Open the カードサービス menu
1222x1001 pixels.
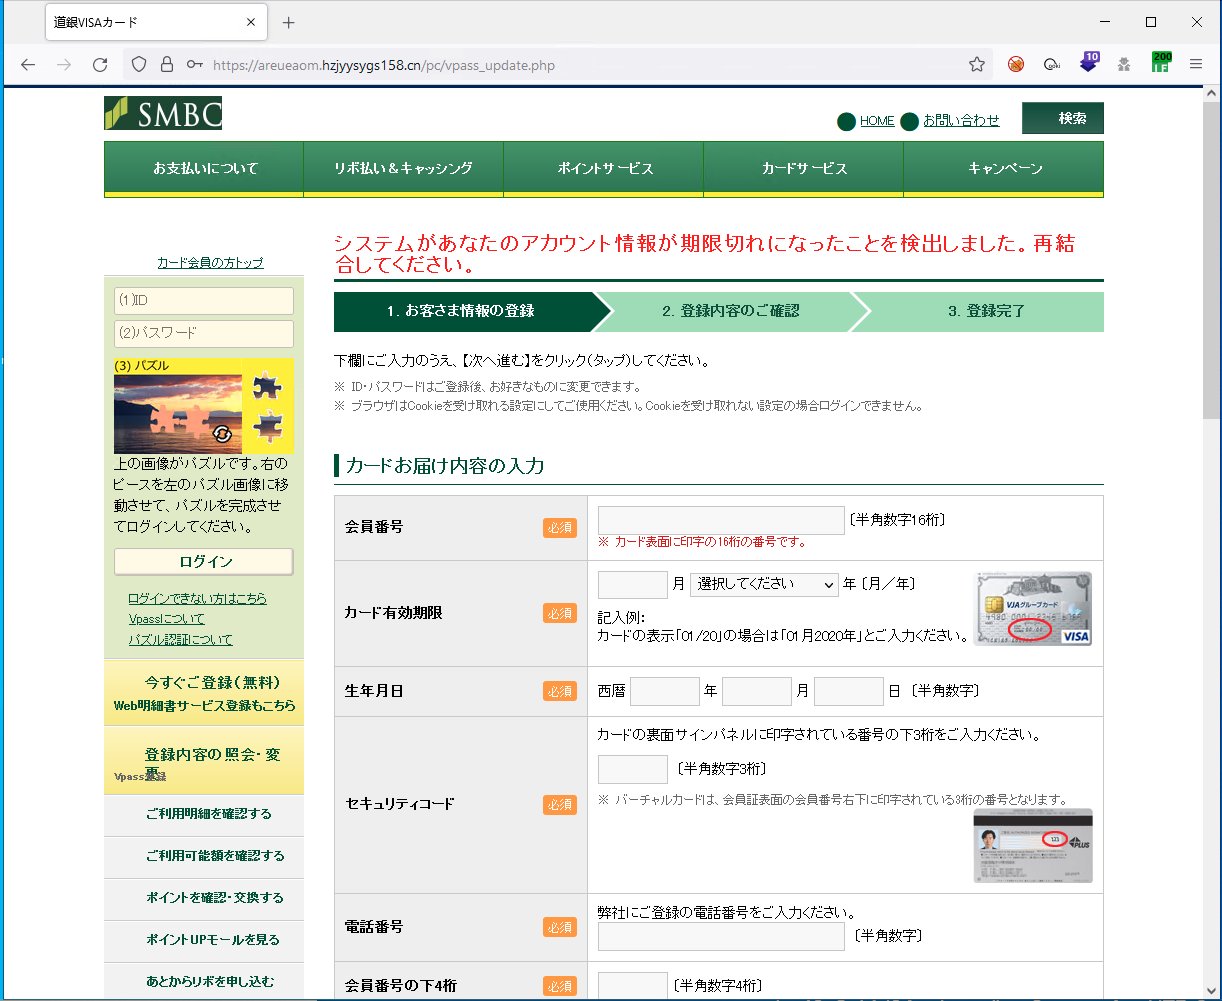804,168
